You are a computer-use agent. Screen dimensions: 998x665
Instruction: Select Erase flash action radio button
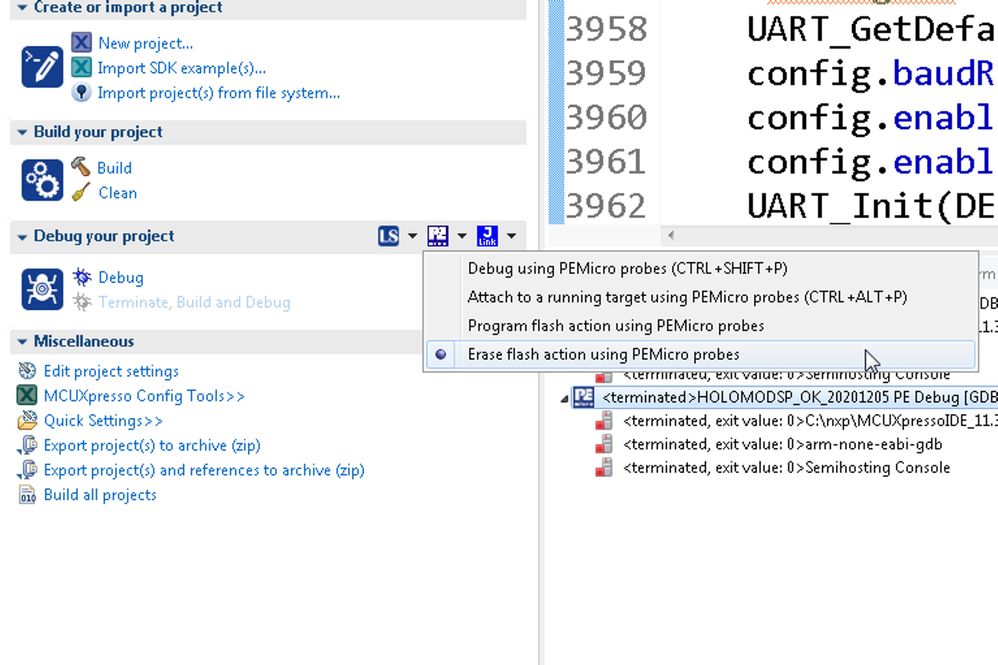tap(440, 353)
